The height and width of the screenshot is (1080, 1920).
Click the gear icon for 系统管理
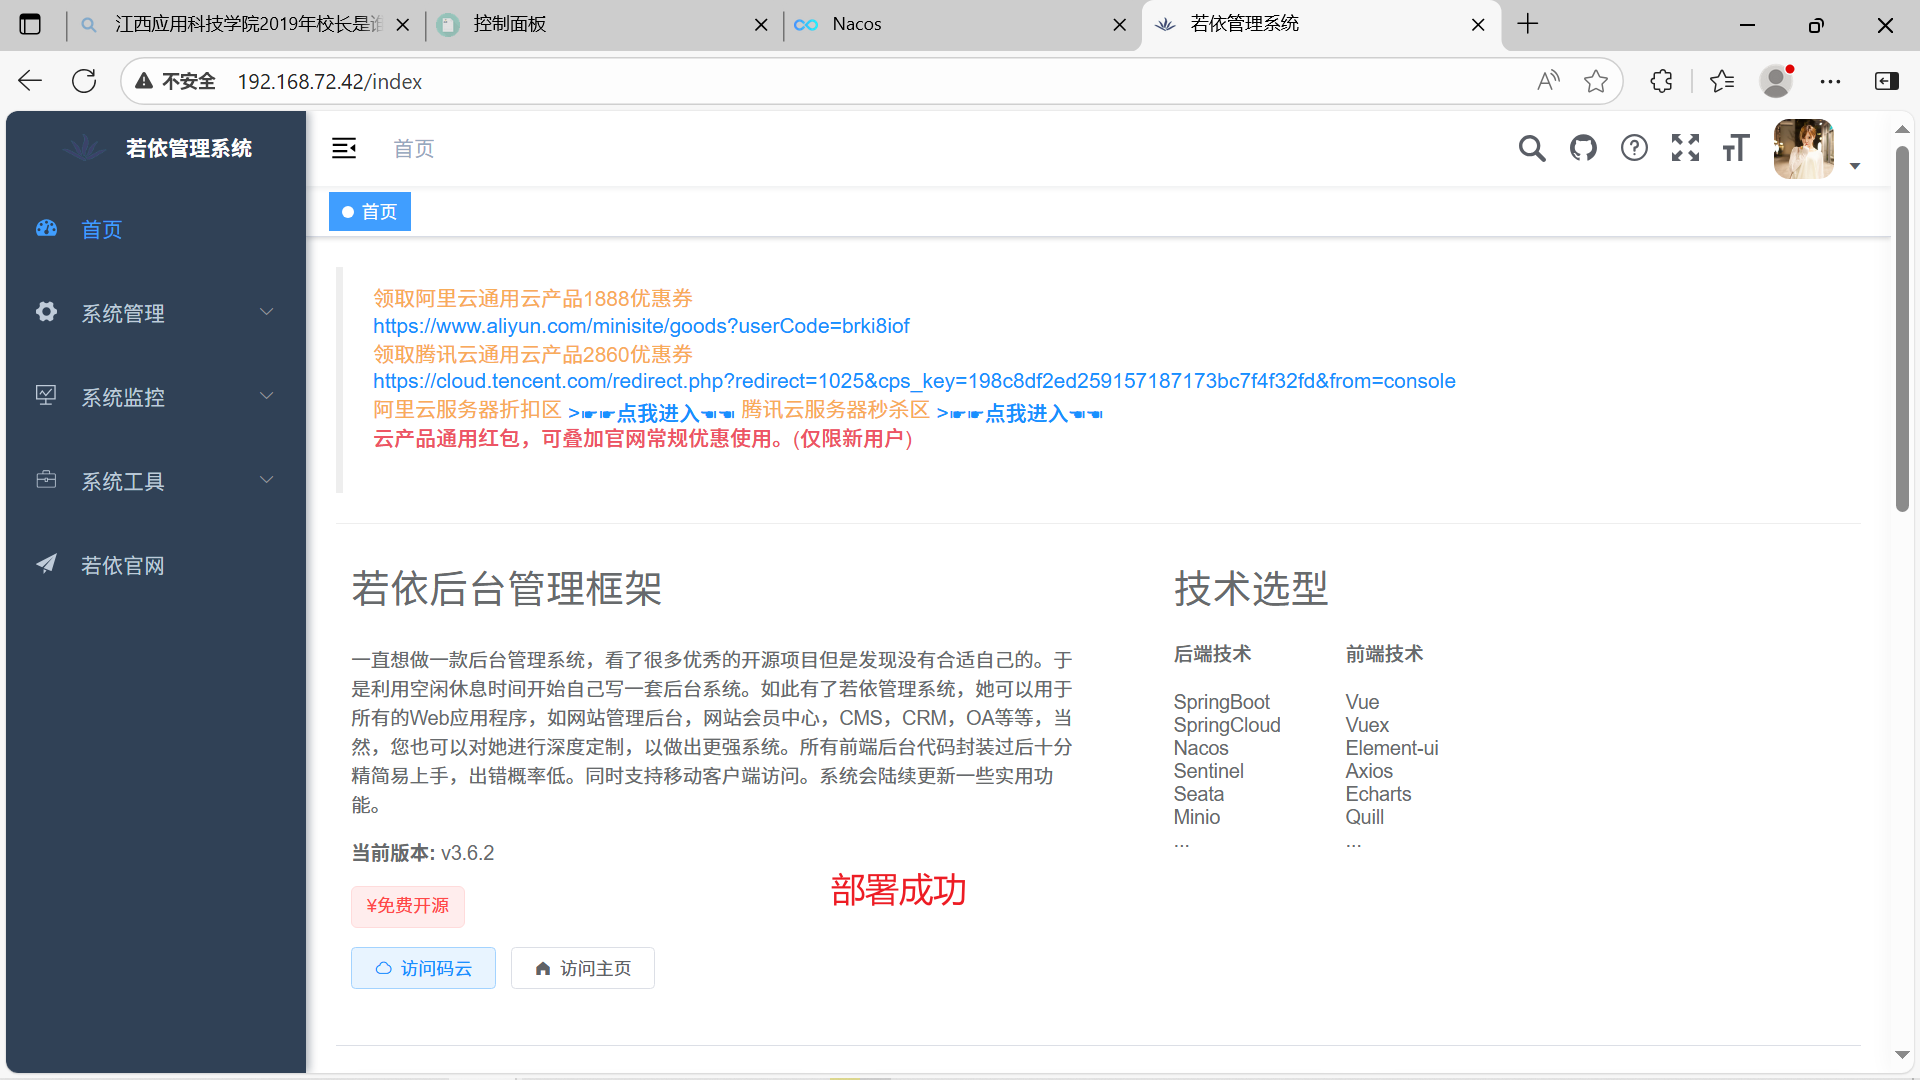pos(47,312)
